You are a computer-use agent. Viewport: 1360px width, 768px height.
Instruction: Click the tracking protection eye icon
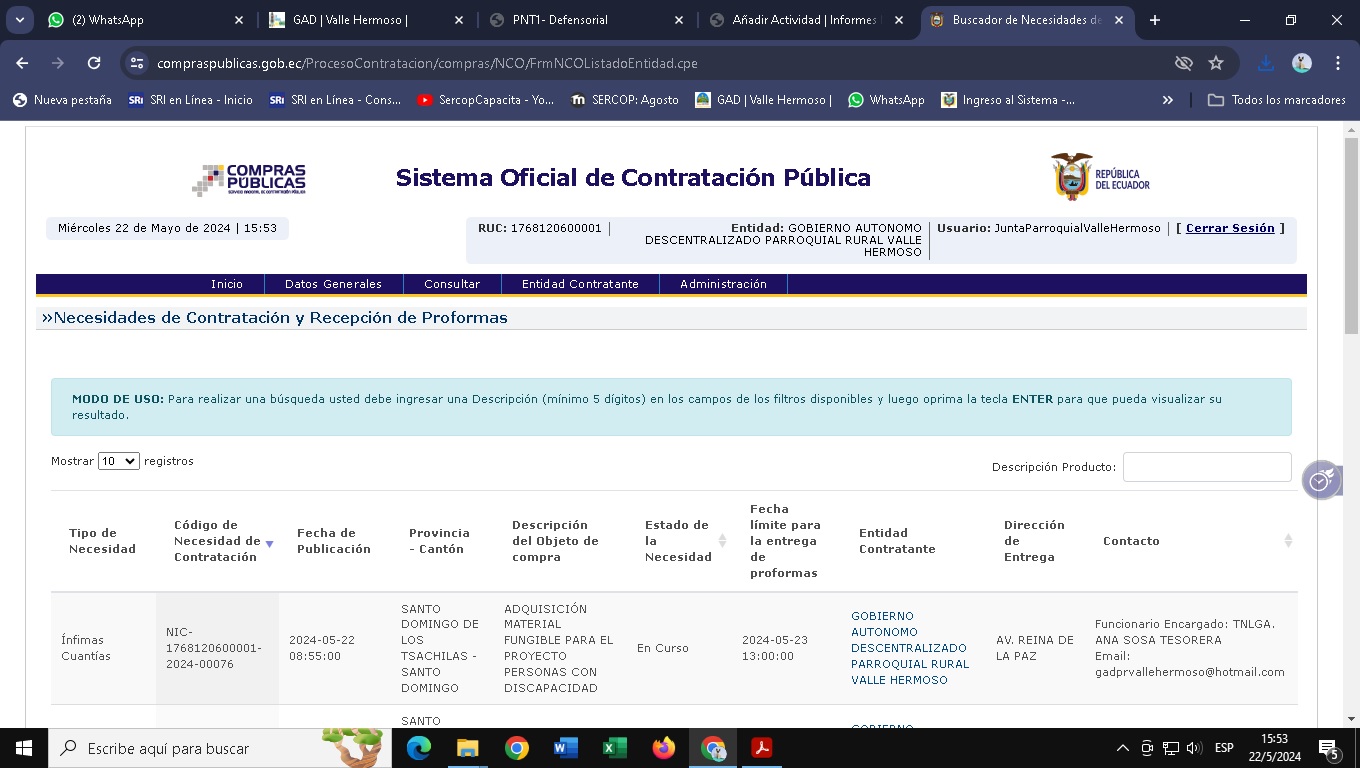1183,63
